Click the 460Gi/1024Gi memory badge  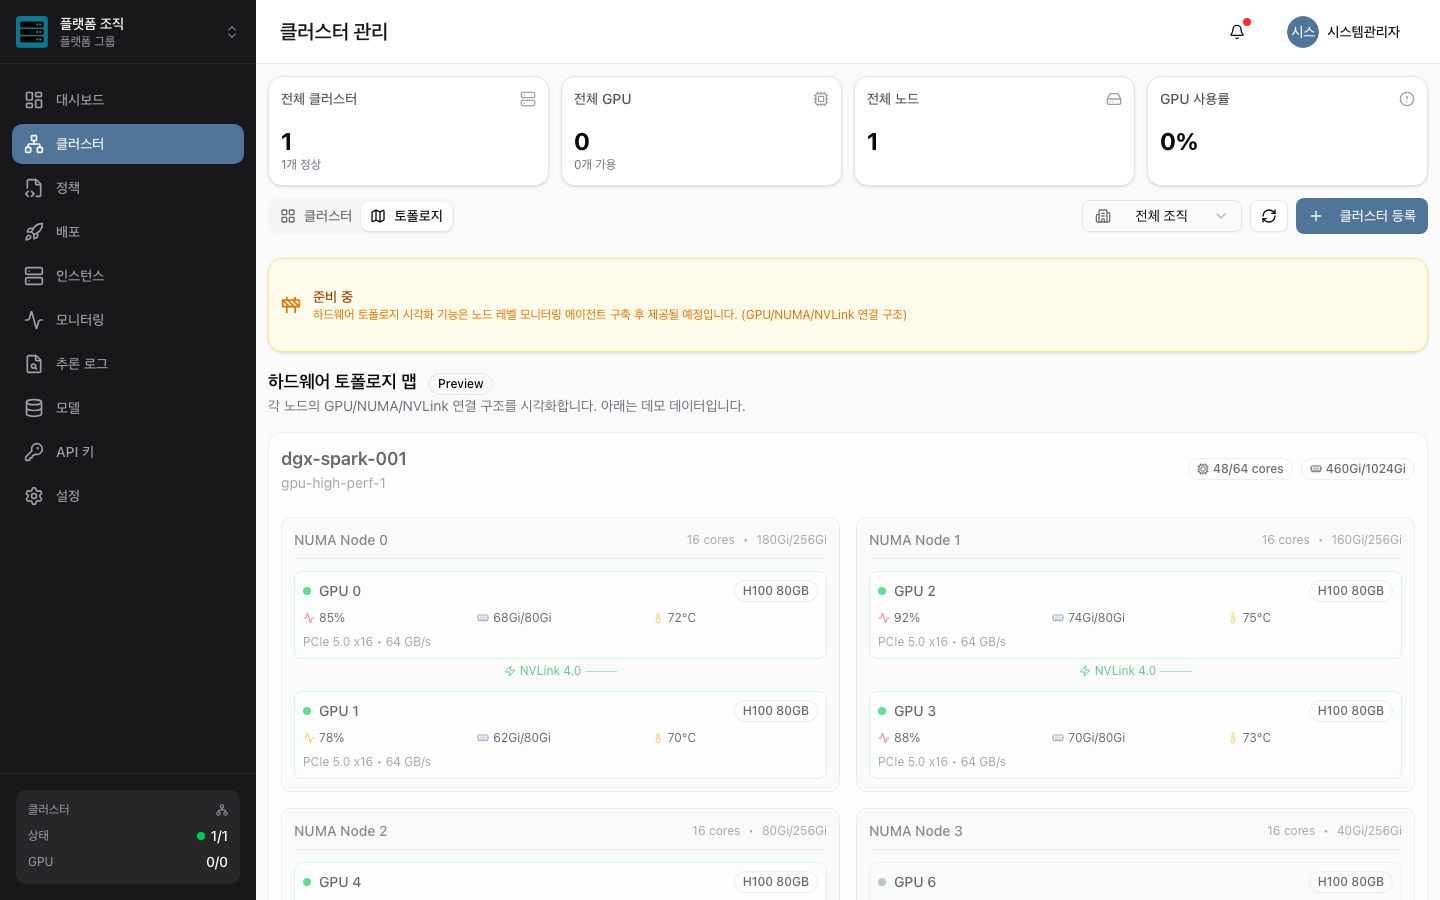pos(1358,469)
